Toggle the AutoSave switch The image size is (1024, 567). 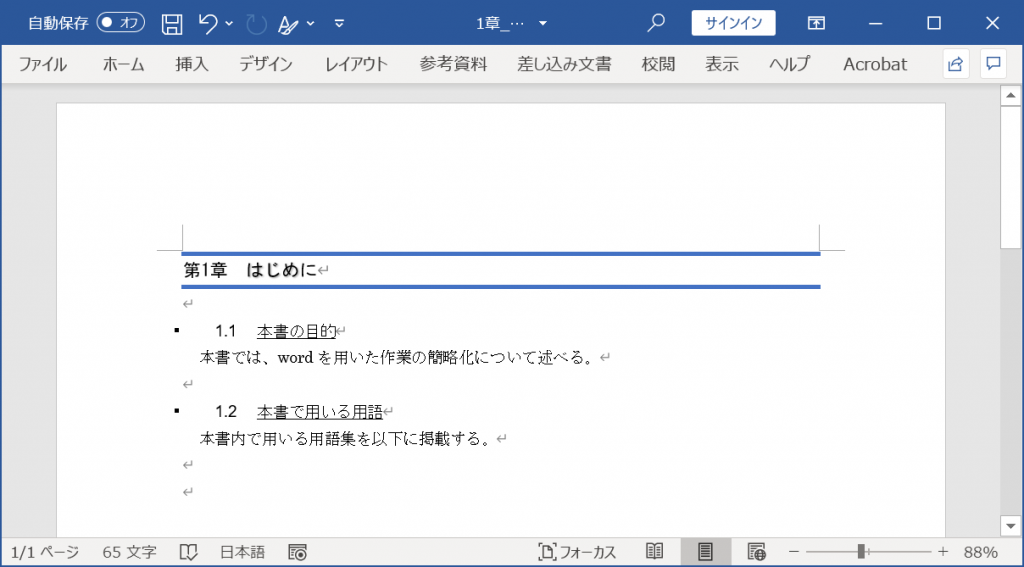pyautogui.click(x=121, y=23)
